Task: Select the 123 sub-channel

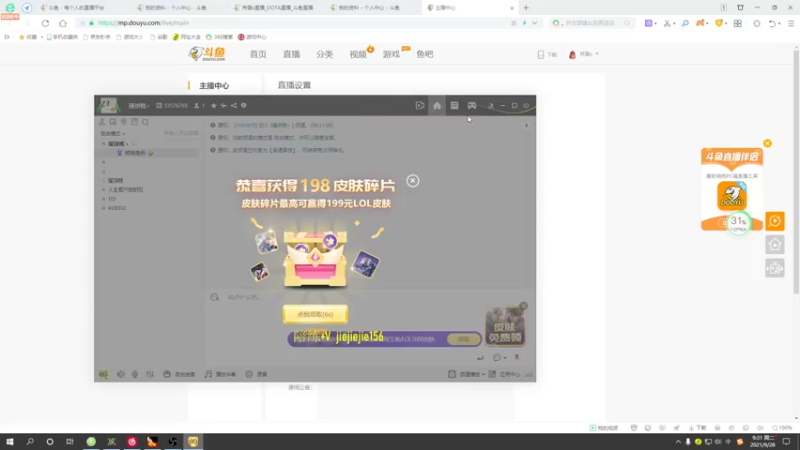Action: click(112, 198)
